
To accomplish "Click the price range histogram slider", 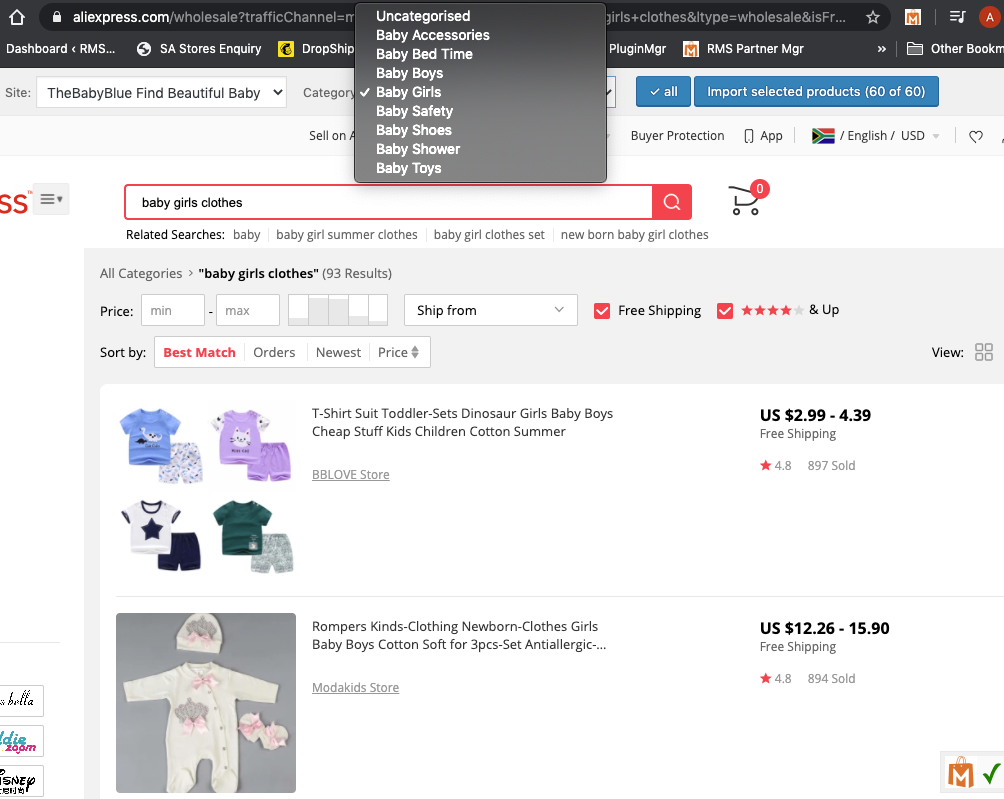I will pos(337,310).
